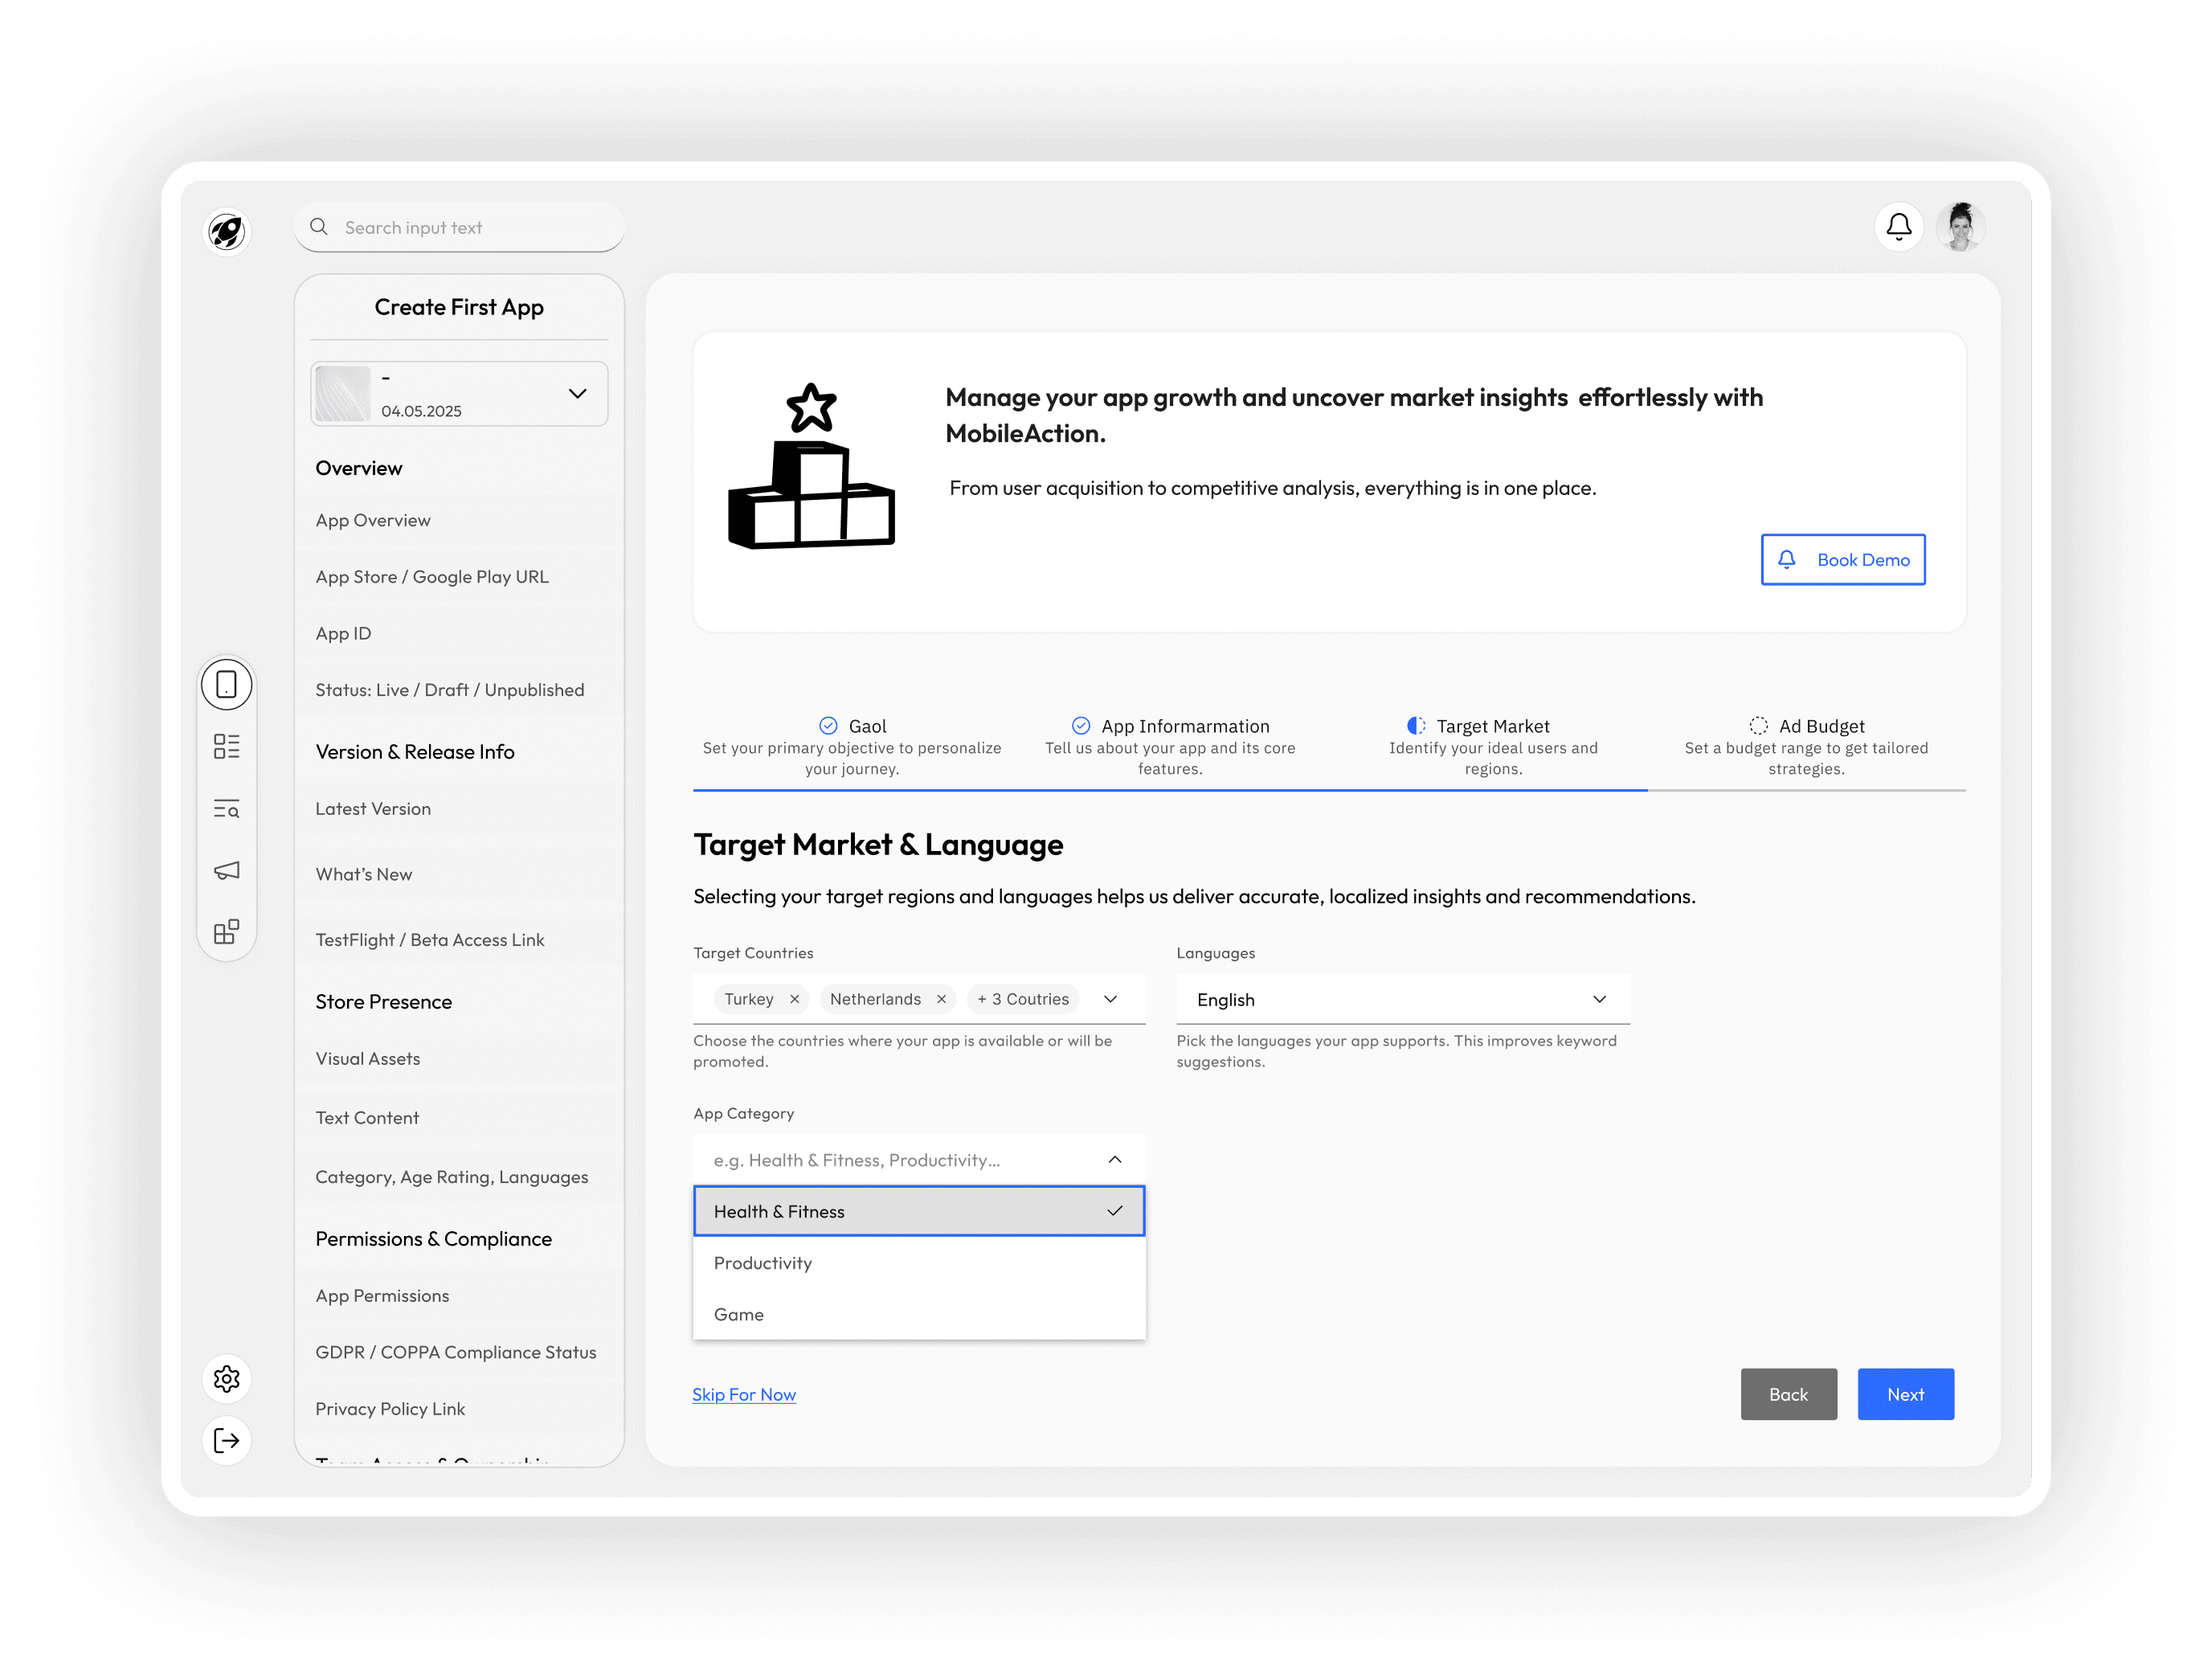Click the logout icon
The width and height of the screenshot is (2212, 1678).
[227, 1441]
